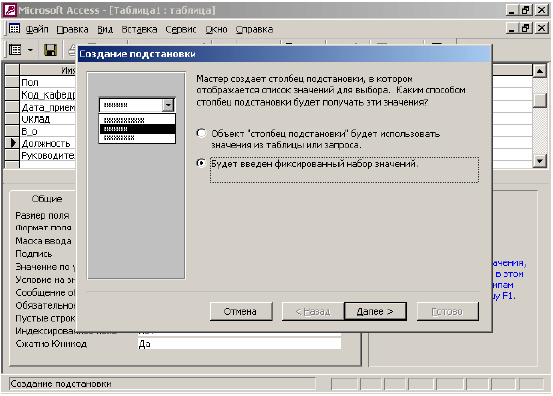Viewport: 553px width, 396px height.
Task: Click the Маска ввода property label
Action: click(43, 241)
